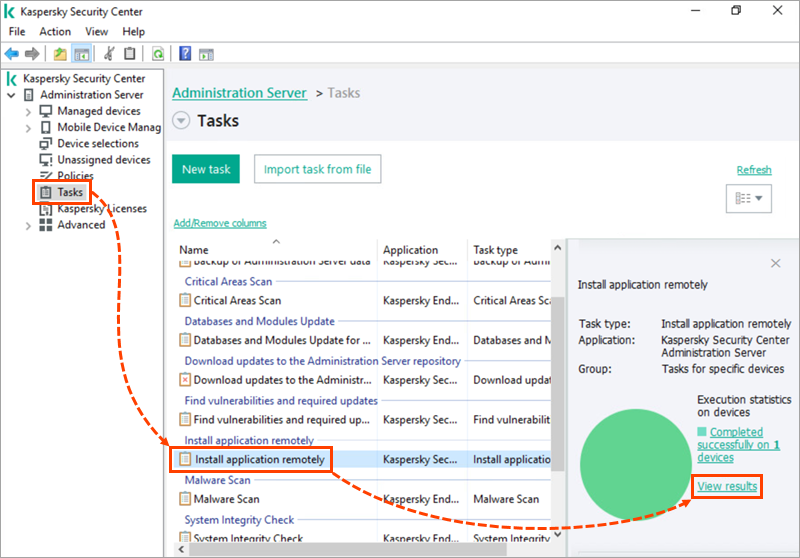Open Help via question mark icon
This screenshot has width=800, height=558.
pos(185,54)
